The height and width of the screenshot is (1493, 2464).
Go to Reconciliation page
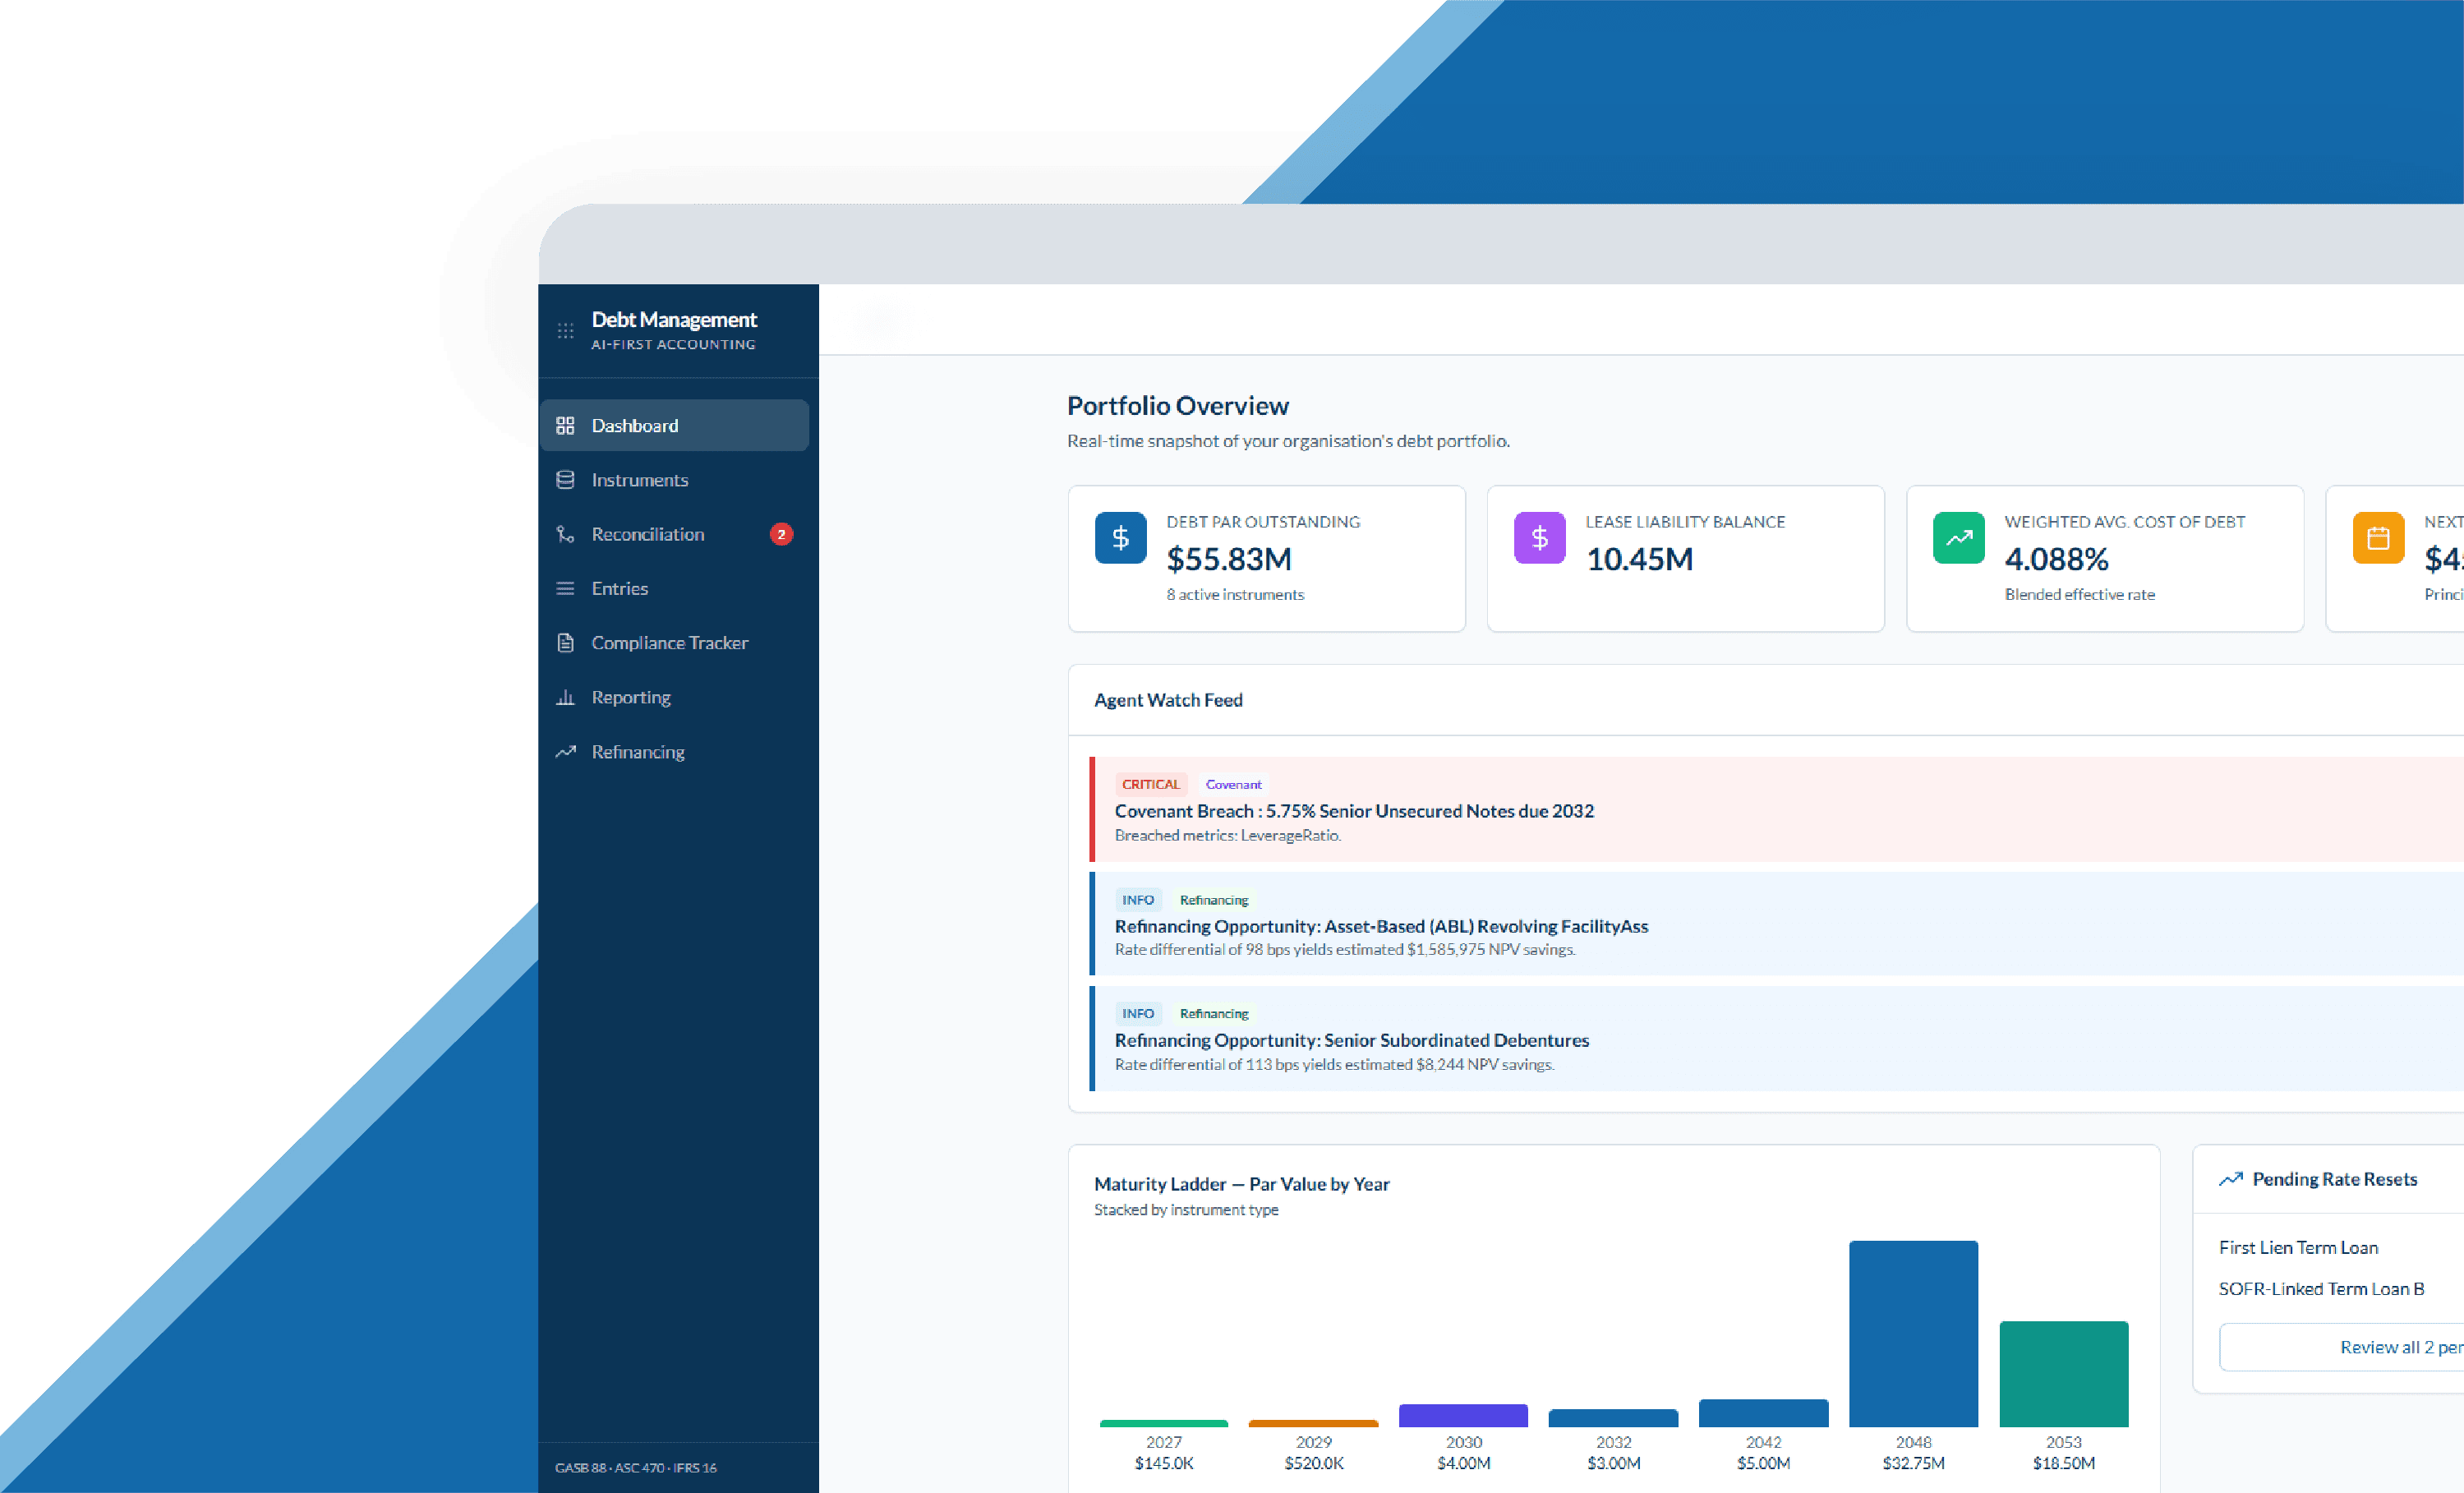pyautogui.click(x=674, y=534)
